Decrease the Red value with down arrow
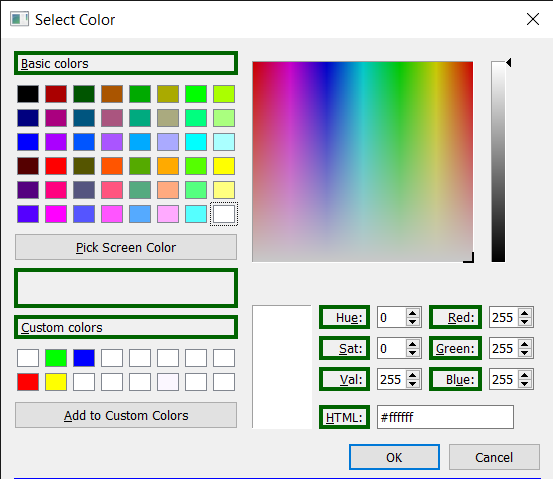 click(525, 322)
